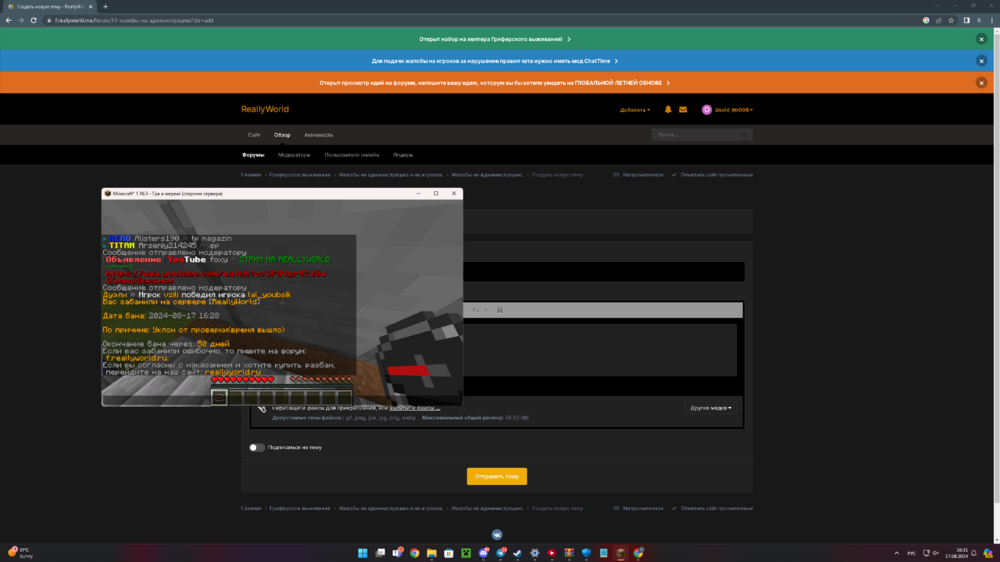The height and width of the screenshot is (562, 1000).
Task: Expand the 'Другие медиа' dropdown
Action: point(710,408)
